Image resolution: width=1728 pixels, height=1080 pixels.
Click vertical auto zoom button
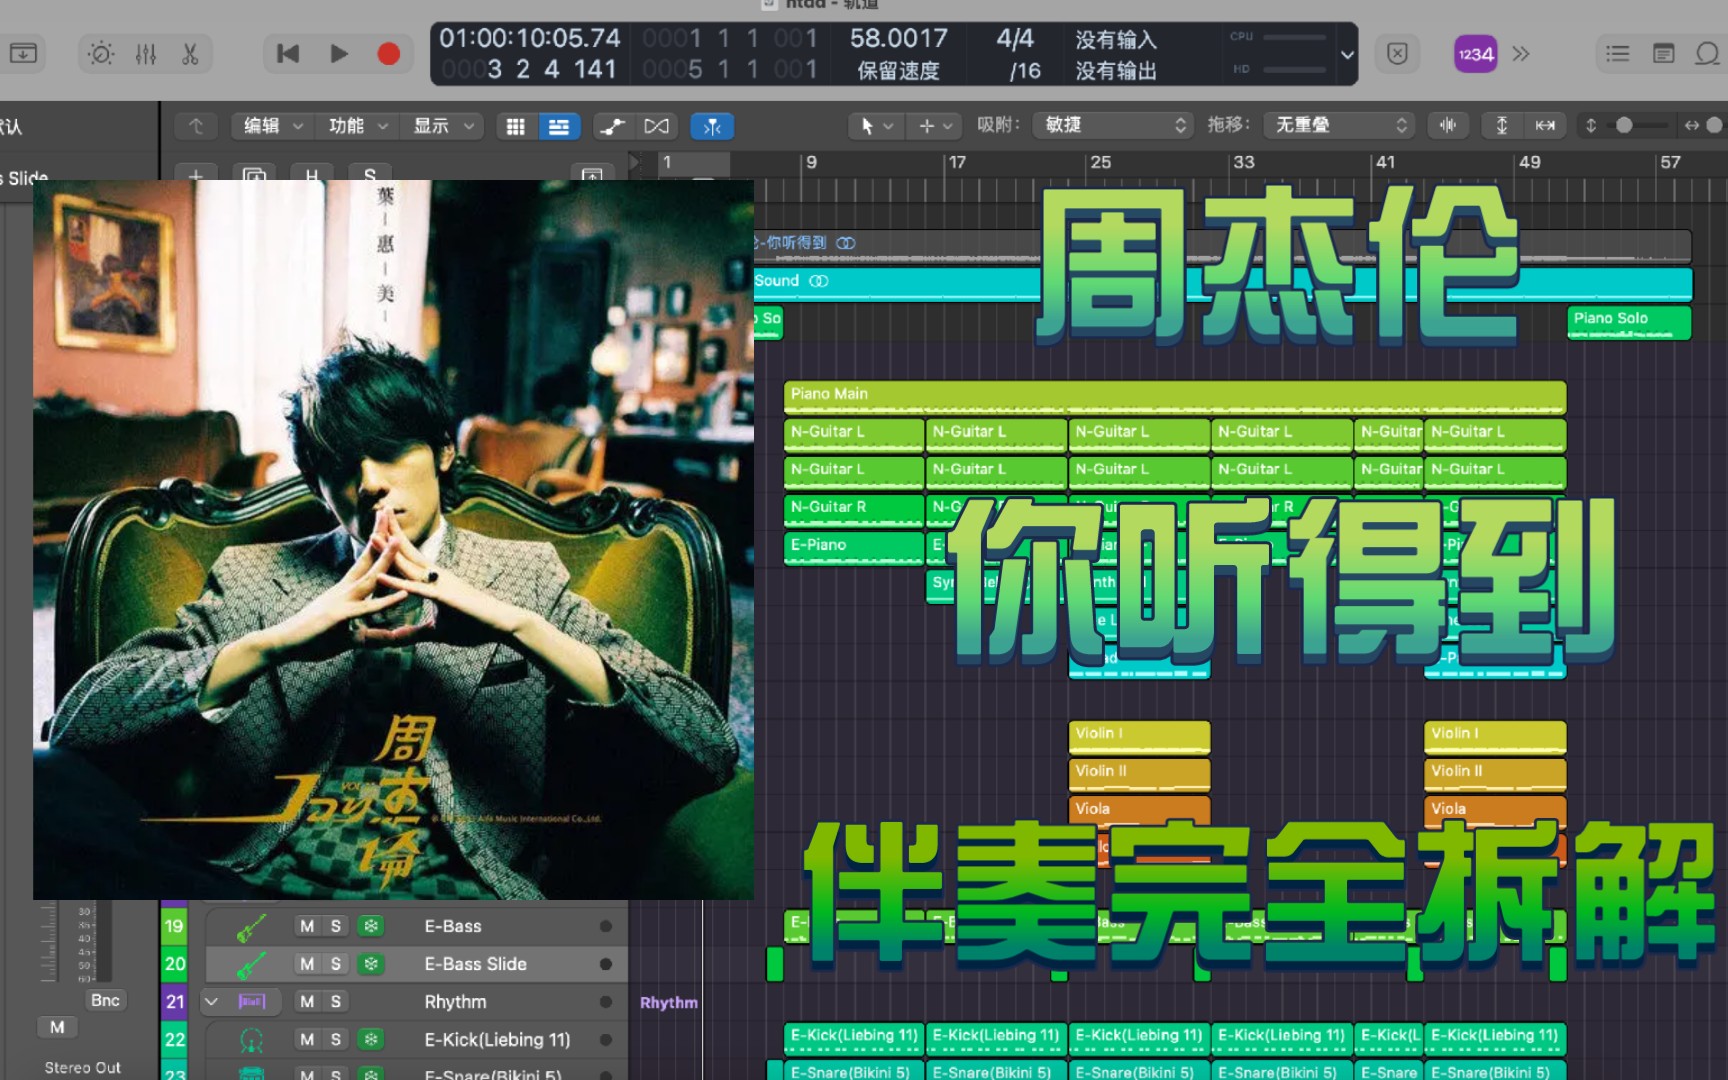pyautogui.click(x=1501, y=125)
